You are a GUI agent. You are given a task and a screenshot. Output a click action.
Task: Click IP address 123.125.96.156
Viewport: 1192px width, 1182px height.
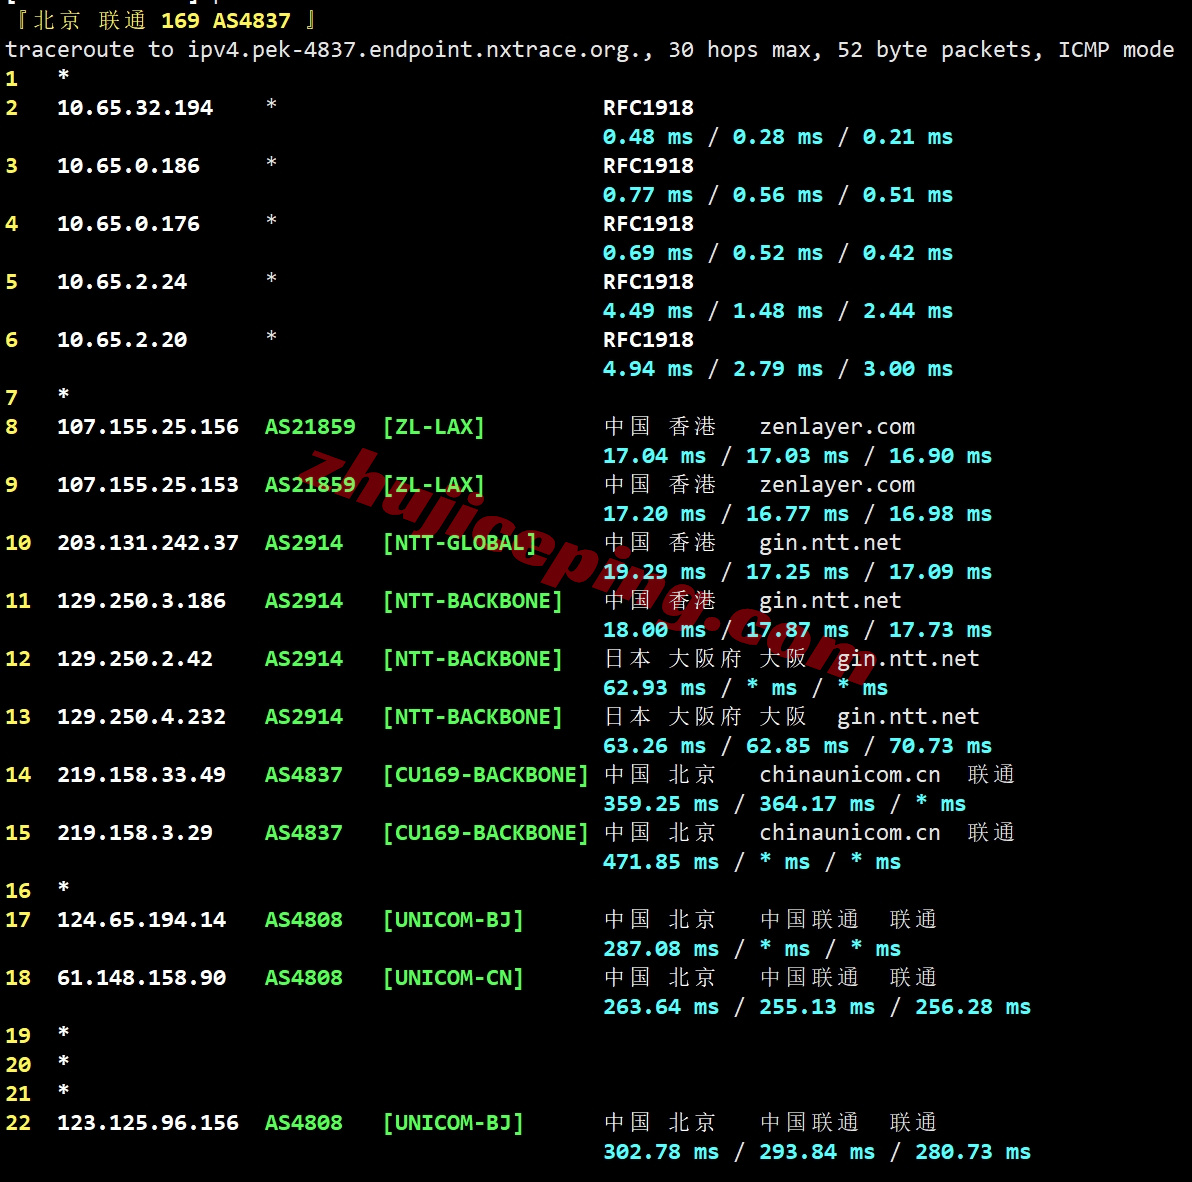click(147, 1123)
